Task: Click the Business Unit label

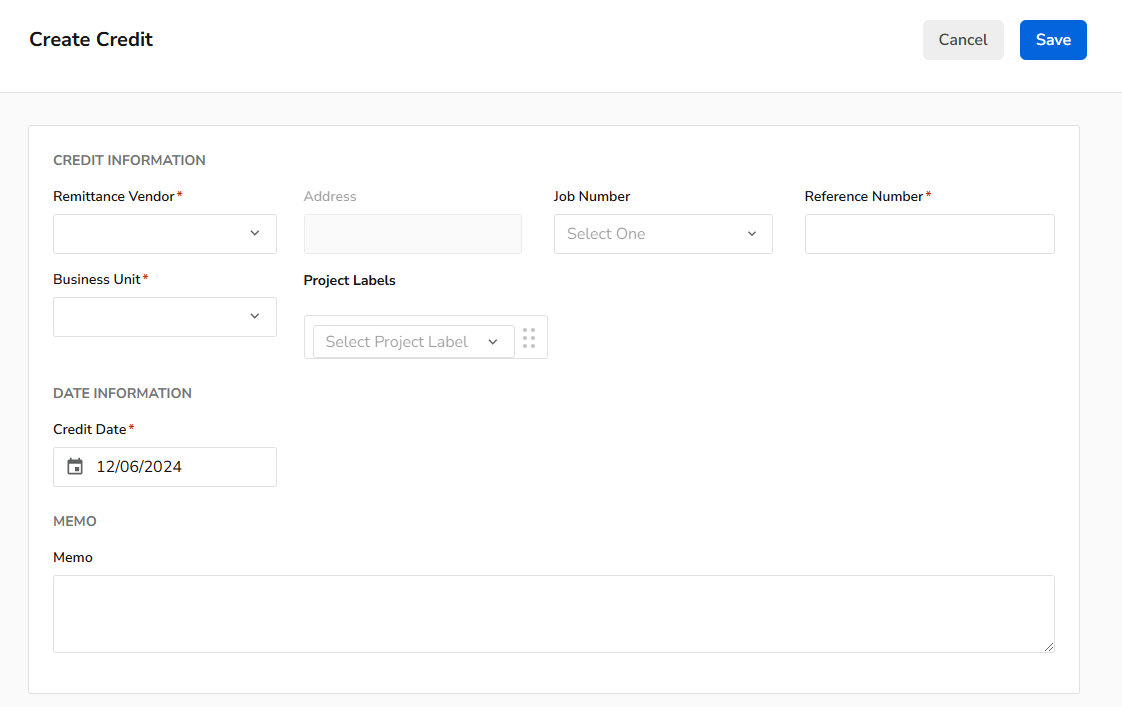Action: 97,279
